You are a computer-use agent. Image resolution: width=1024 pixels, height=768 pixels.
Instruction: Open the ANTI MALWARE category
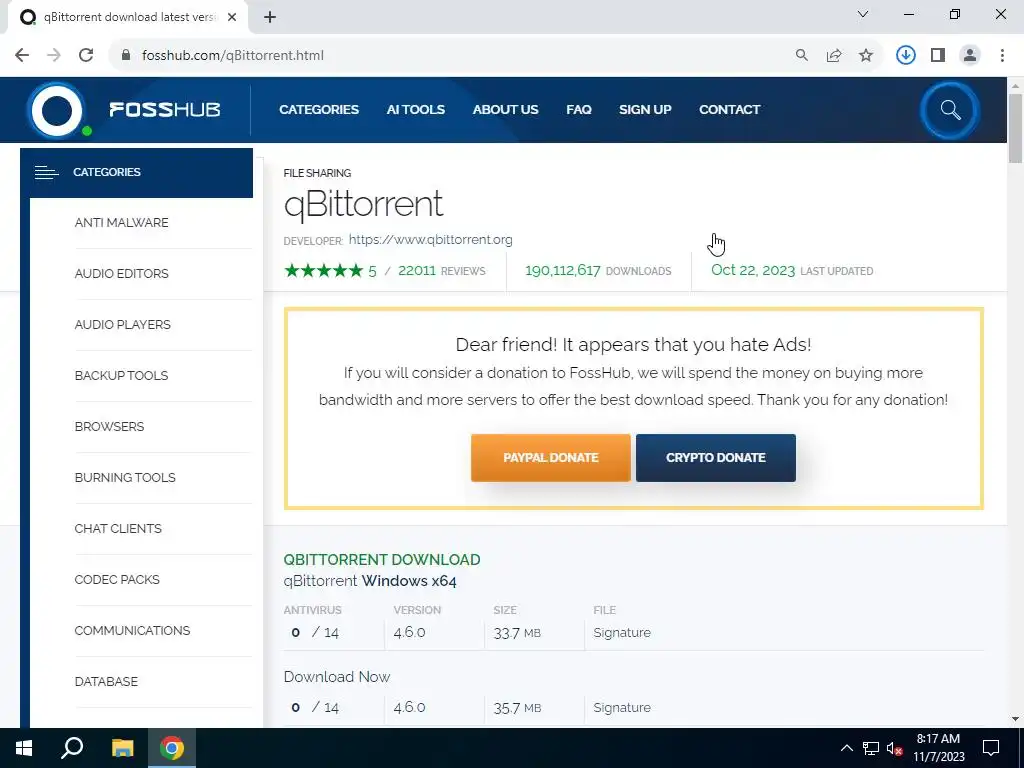click(121, 223)
